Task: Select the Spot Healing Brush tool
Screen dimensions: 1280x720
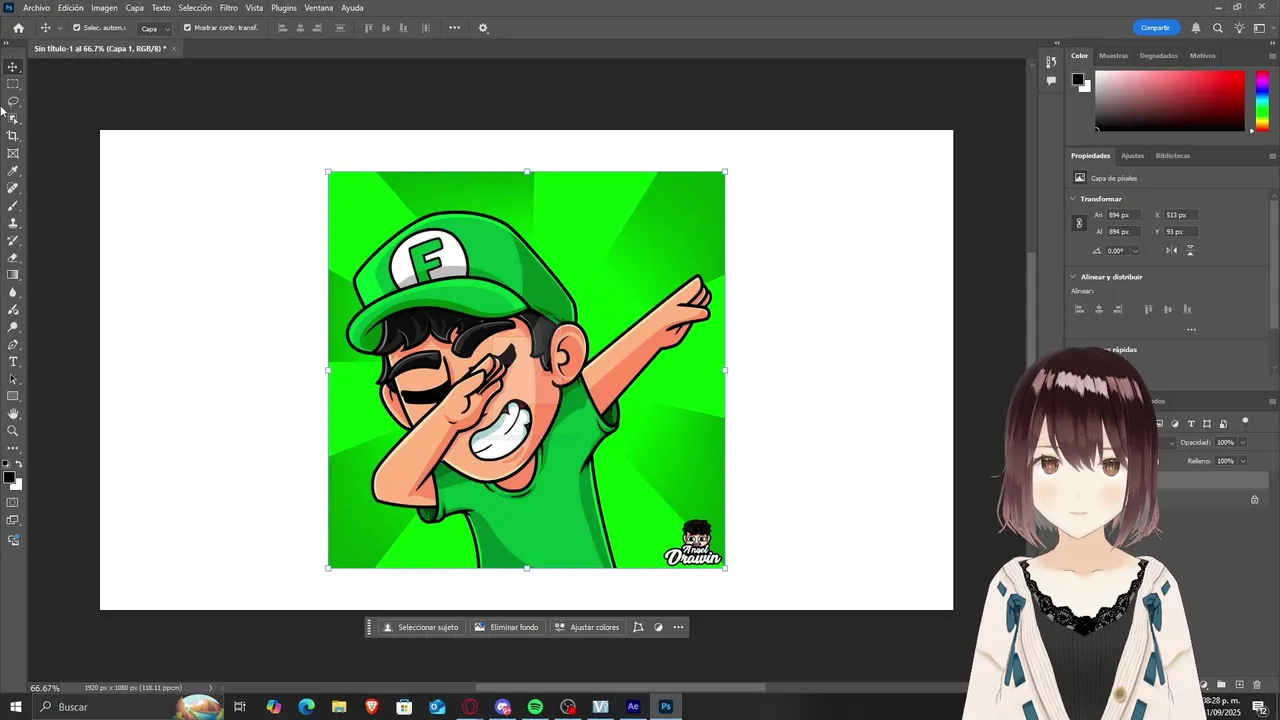Action: pyautogui.click(x=13, y=188)
